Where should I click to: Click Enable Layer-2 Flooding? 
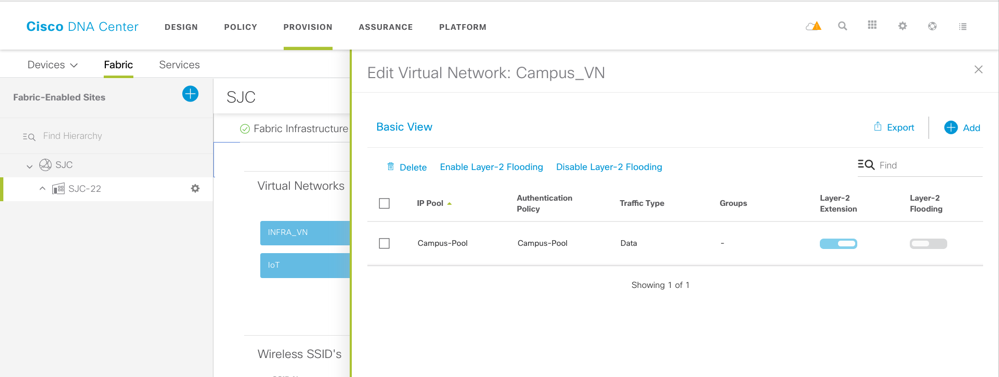[491, 167]
